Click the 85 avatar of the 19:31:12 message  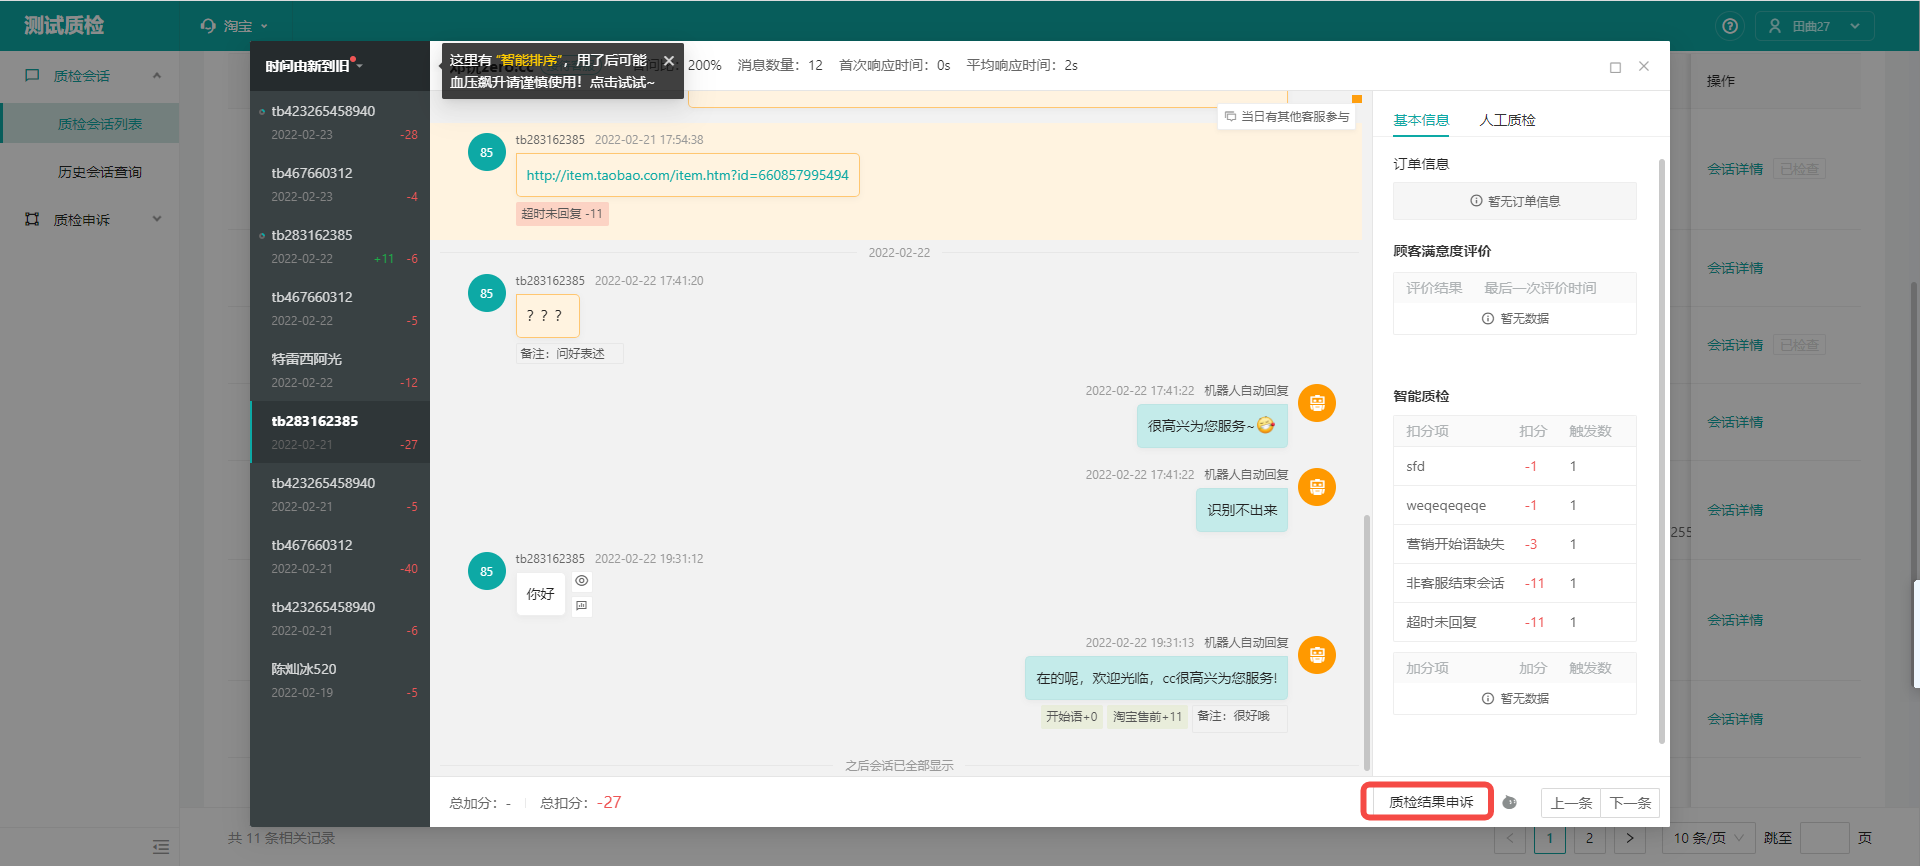tap(487, 572)
